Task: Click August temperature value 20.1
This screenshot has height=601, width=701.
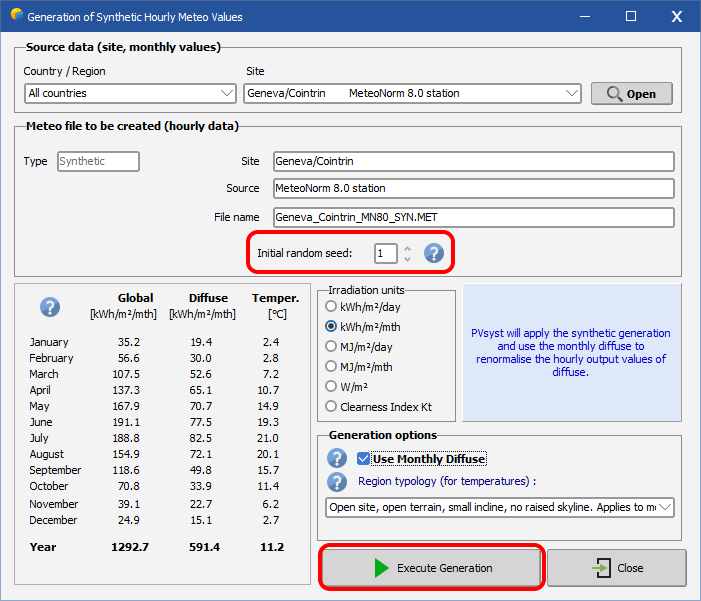Action: coord(268,454)
